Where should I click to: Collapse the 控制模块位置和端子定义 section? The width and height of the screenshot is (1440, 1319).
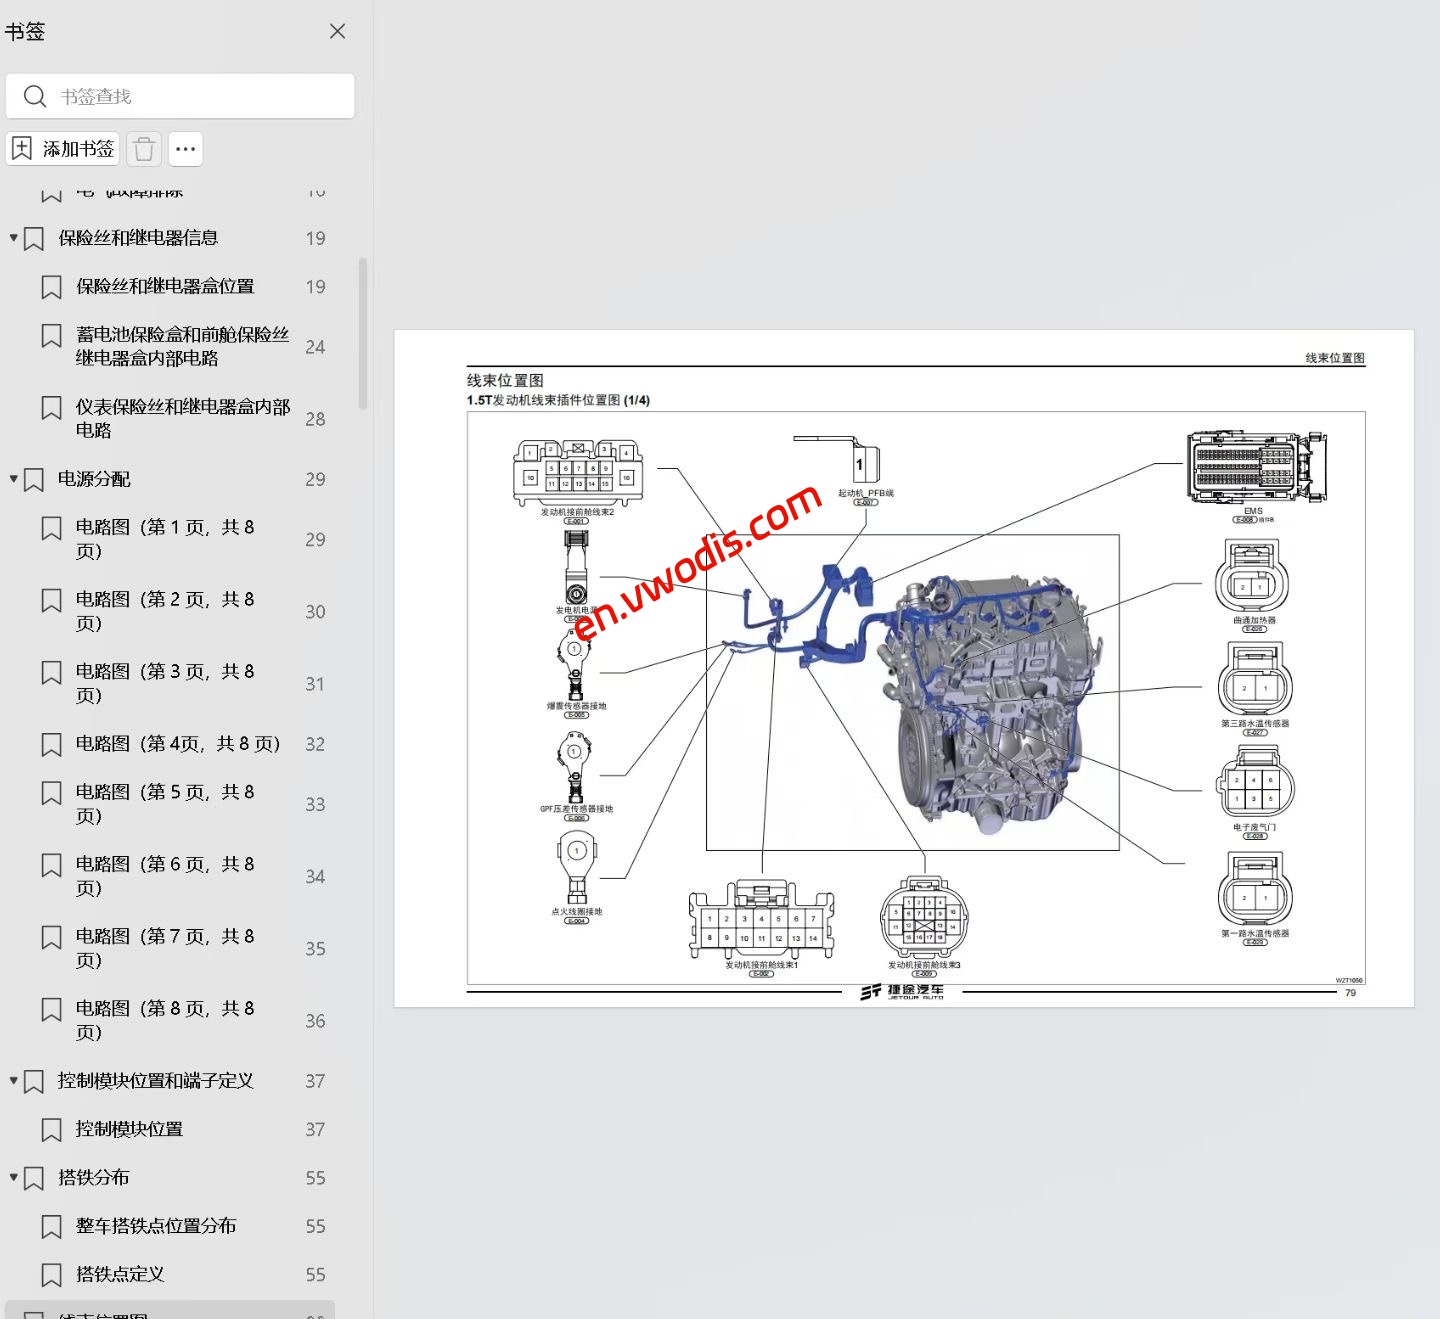12,1081
